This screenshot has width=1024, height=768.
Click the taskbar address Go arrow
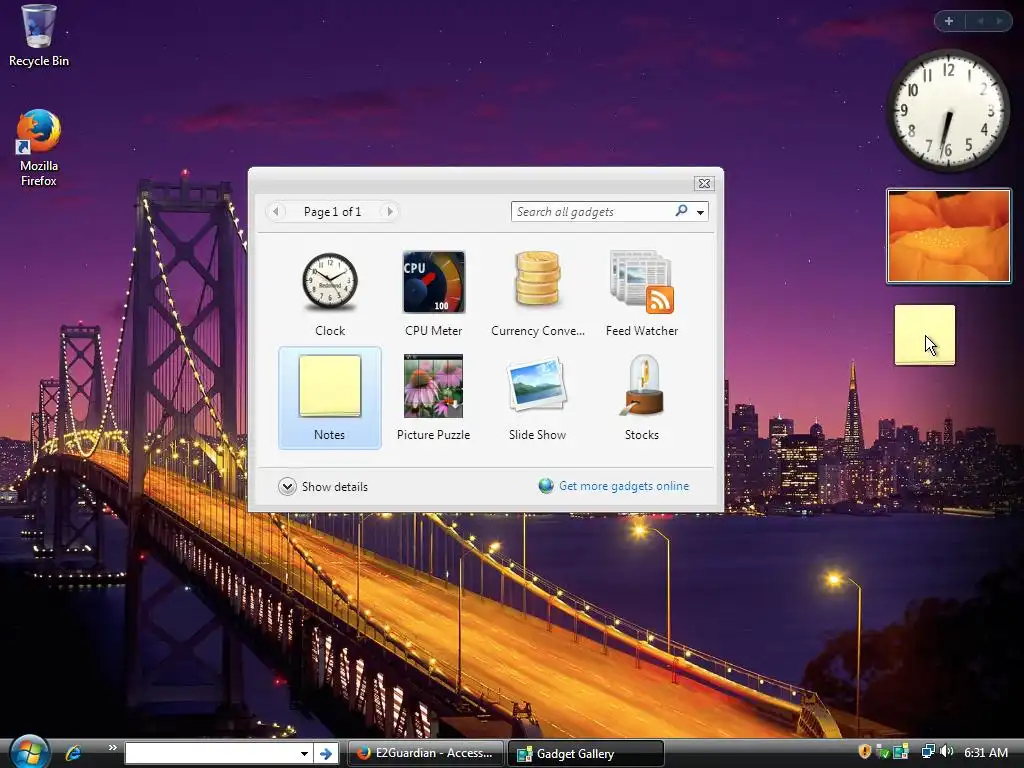click(x=326, y=754)
